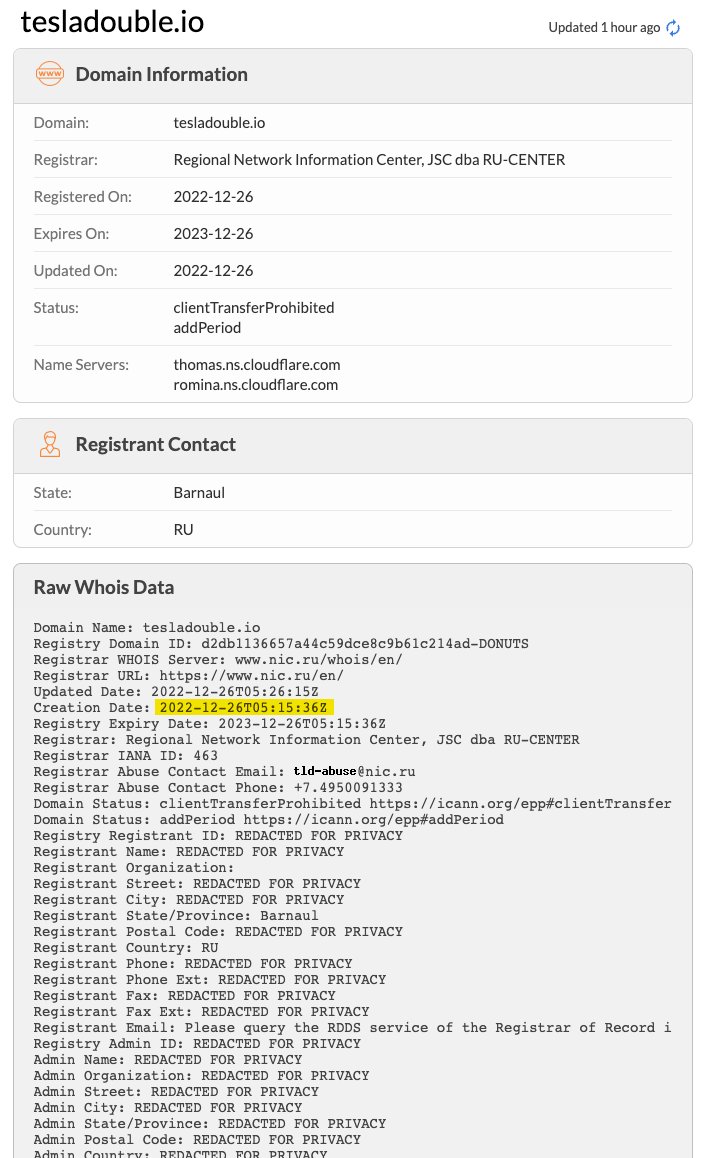Image resolution: width=703 pixels, height=1158 pixels.
Task: Click the raw Domain Name: tesladouble.io line
Action: [147, 628]
